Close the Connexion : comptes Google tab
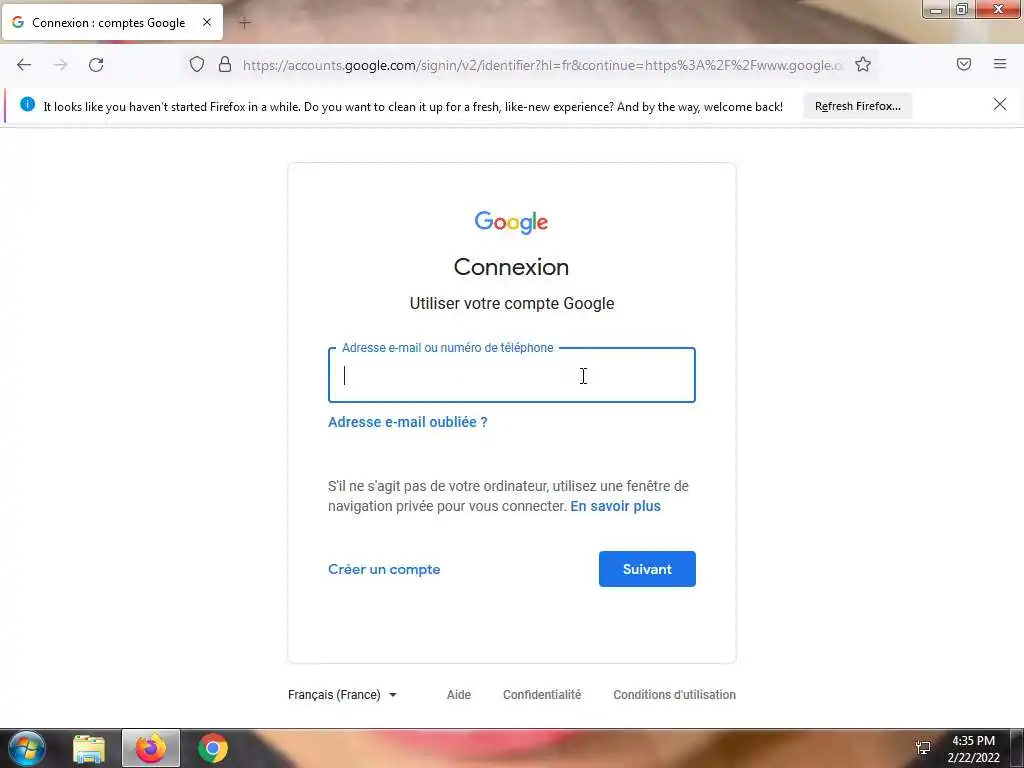This screenshot has height=768, width=1024. coord(207,22)
